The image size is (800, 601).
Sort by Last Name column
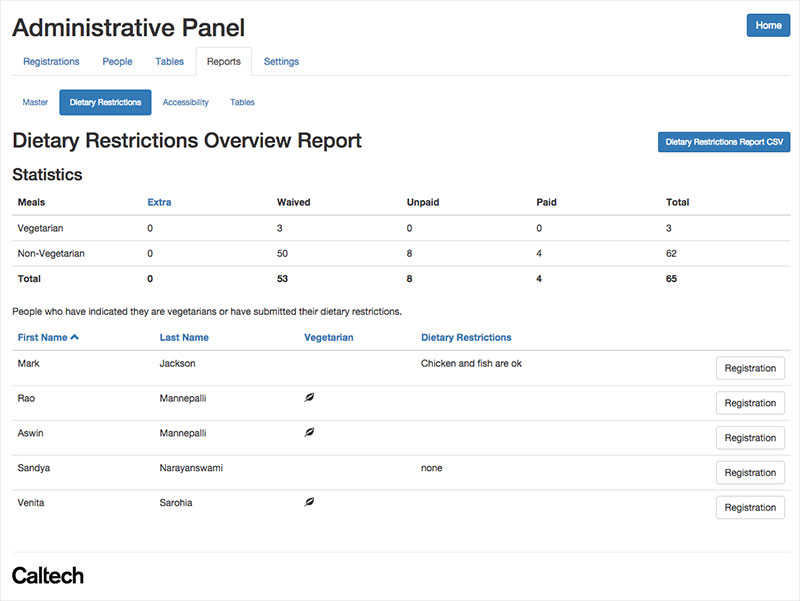[184, 338]
